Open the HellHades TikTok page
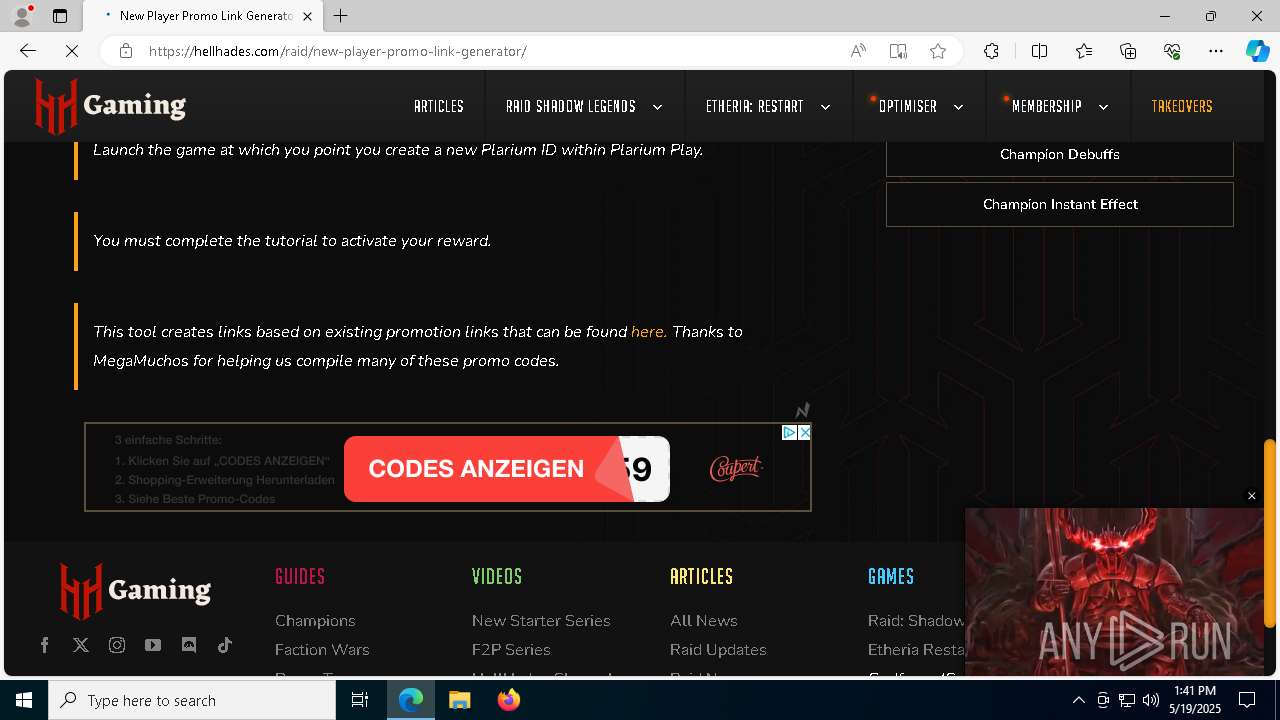This screenshot has height=720, width=1280. click(x=225, y=645)
